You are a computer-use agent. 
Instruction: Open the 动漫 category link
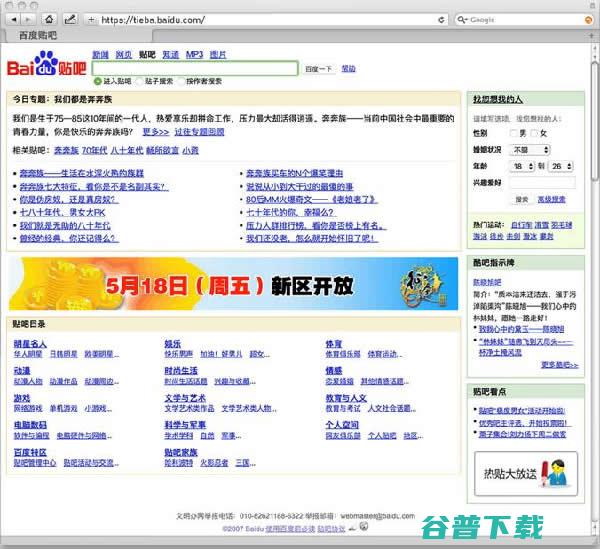22,371
